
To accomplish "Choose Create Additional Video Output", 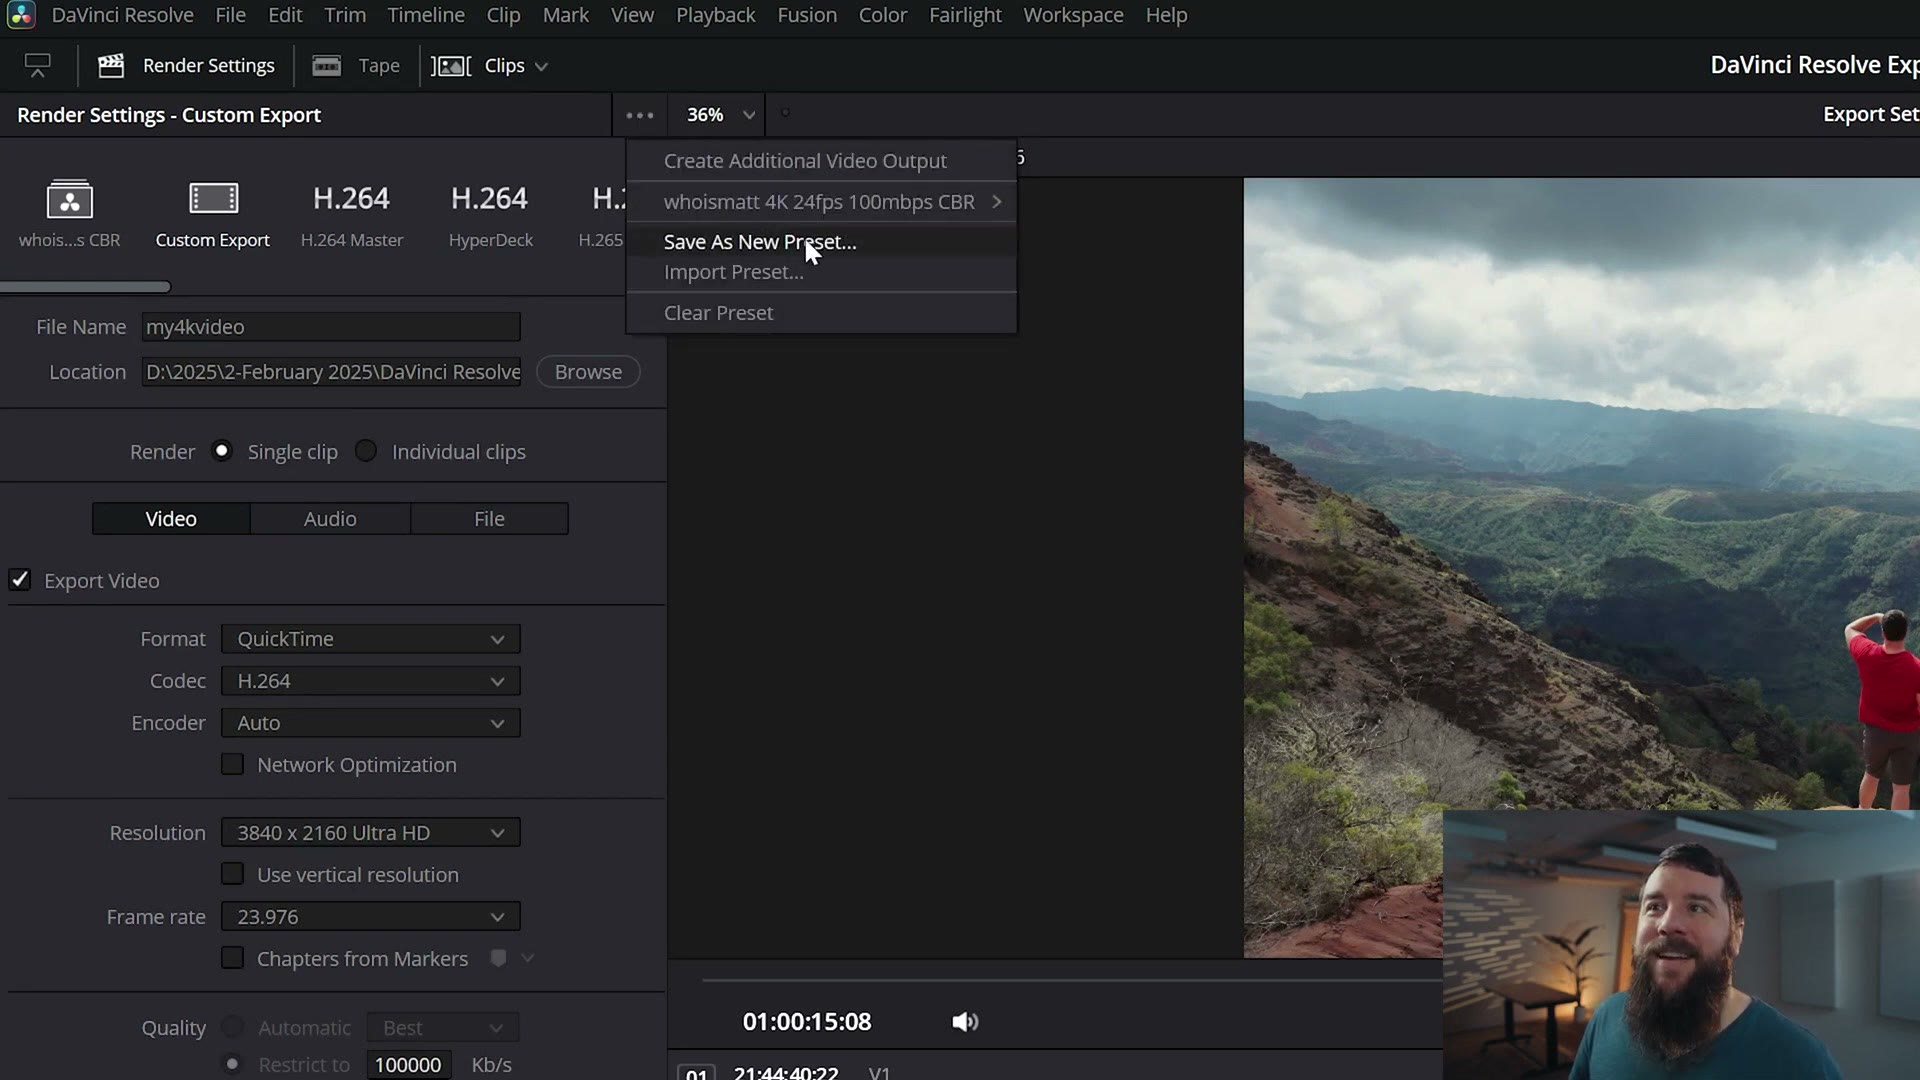I will (x=822, y=161).
